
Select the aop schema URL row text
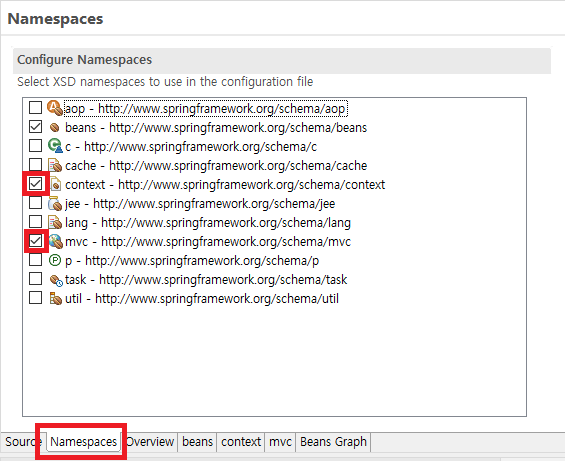[x=205, y=108]
